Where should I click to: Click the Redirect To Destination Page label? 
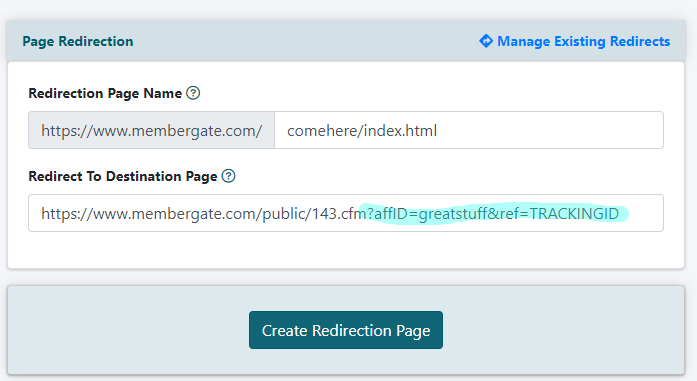(123, 176)
